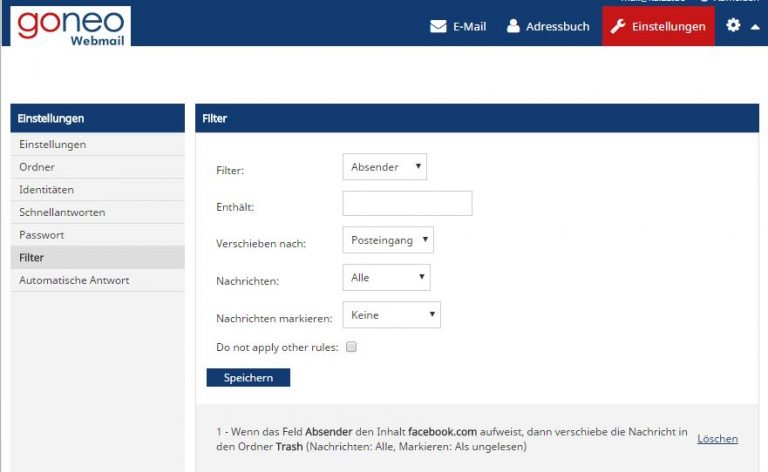The width and height of the screenshot is (768, 472).
Task: Open the Passwort settings page
Action: click(x=97, y=235)
